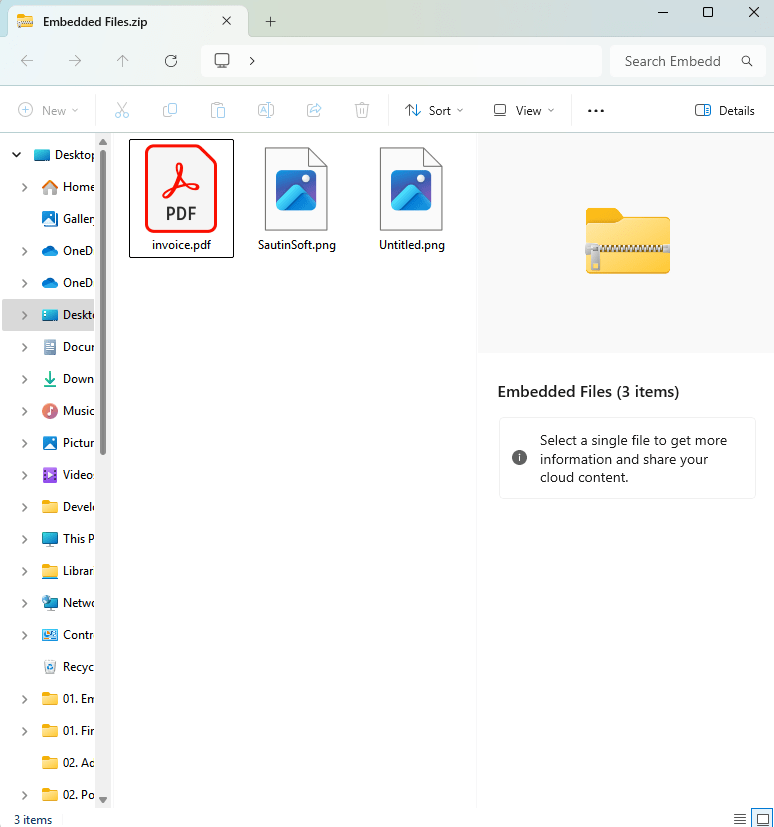Select the Untitled.png image file
774x827 pixels.
click(412, 198)
